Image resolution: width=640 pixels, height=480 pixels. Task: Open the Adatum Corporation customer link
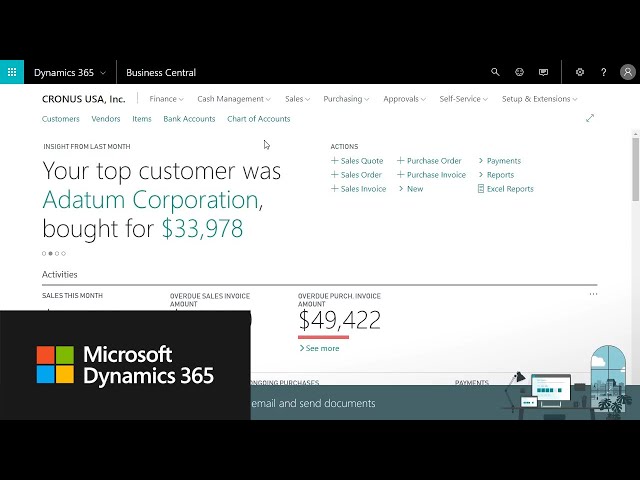[x=150, y=200]
